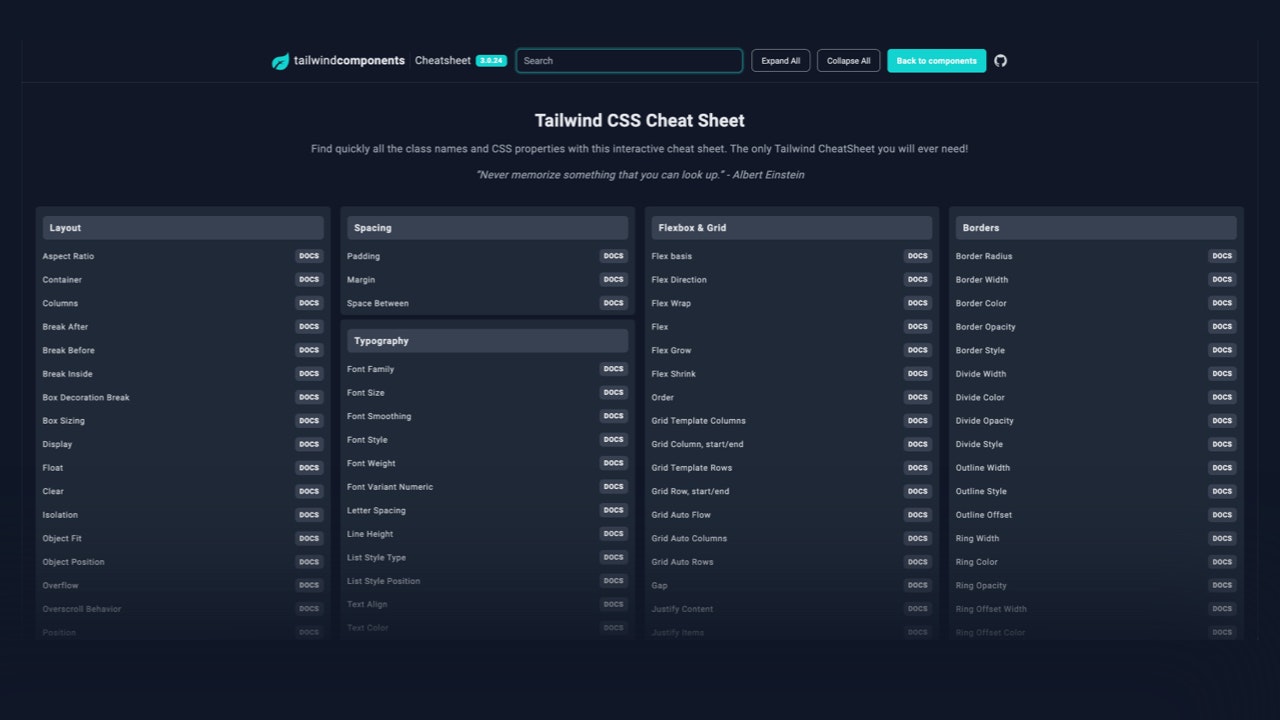Screen dimensions: 1280x720
Task: Select the Flex basis row text
Action: (x=671, y=257)
